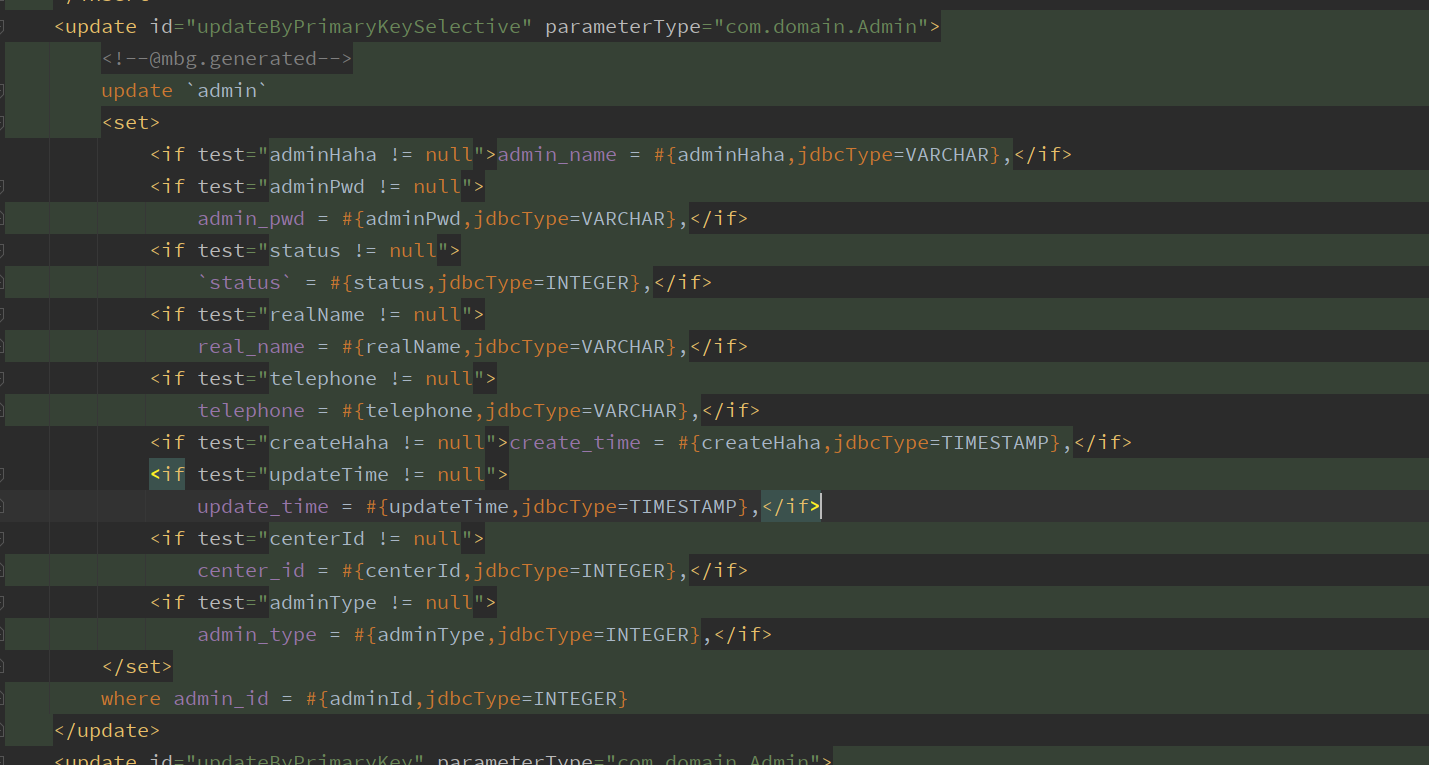Viewport: 1429px width, 765px height.
Task: Click the update `admin` statement line
Action: pyautogui.click(x=185, y=90)
